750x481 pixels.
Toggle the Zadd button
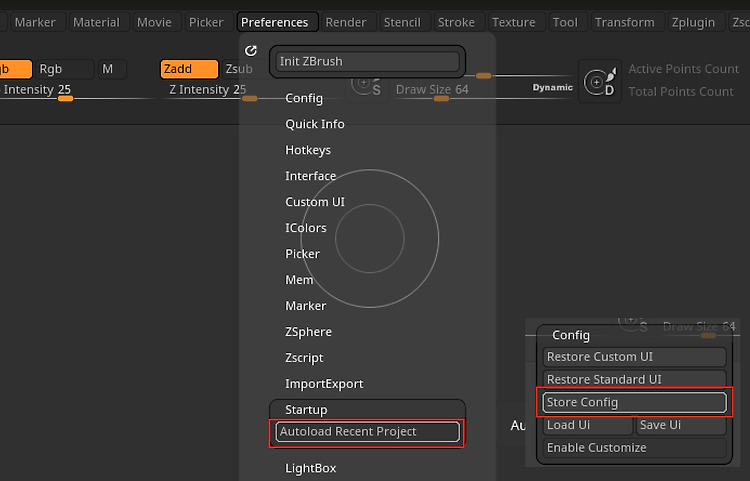[x=189, y=69]
